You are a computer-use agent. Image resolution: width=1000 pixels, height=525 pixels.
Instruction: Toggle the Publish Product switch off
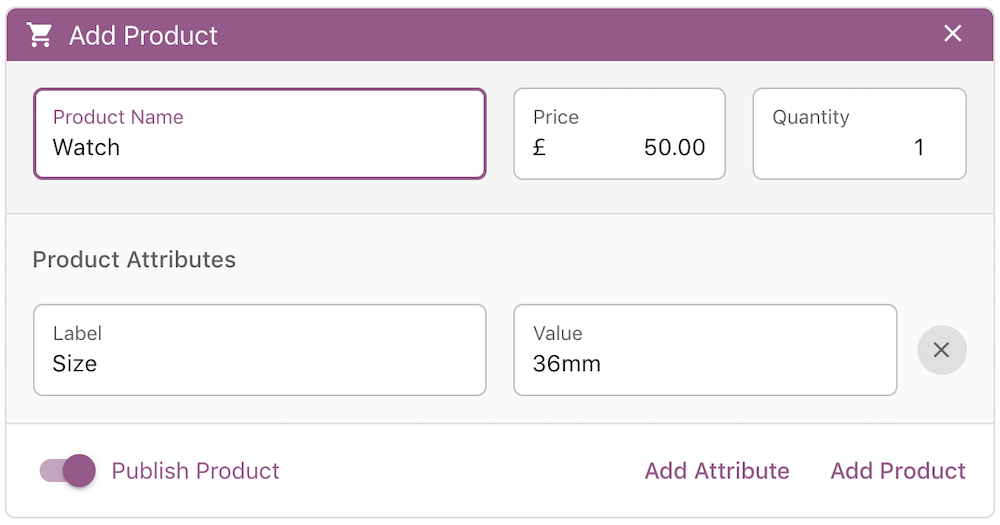68,470
